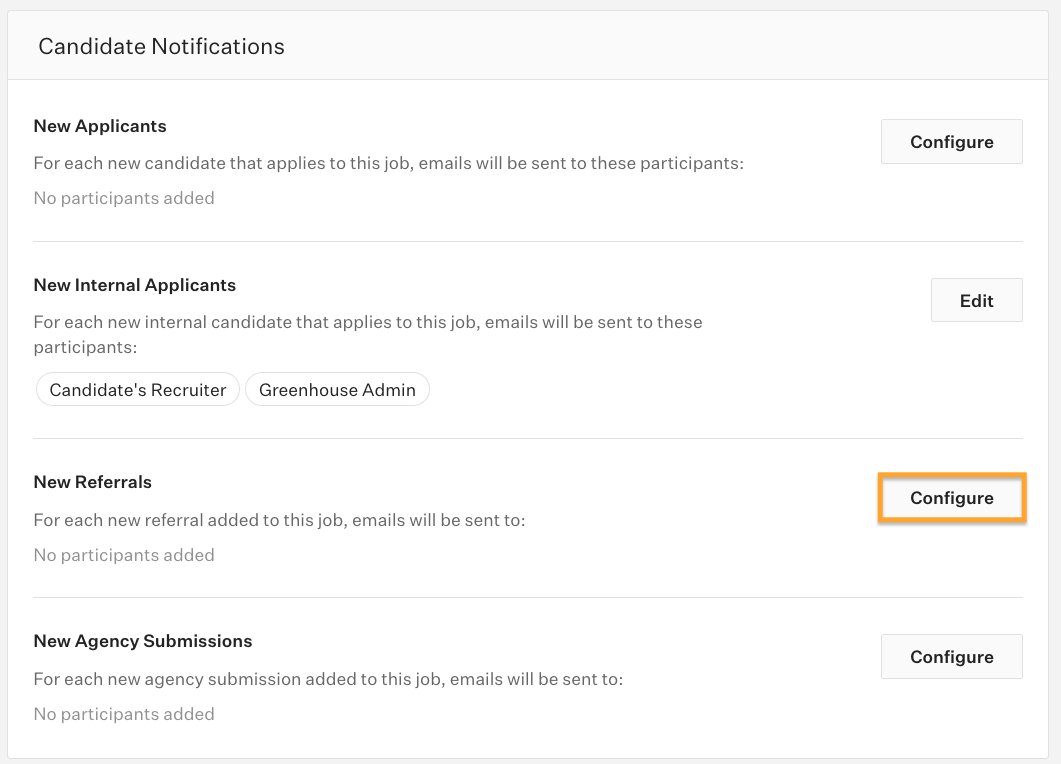The height and width of the screenshot is (764, 1061).
Task: Click the description about new agency submissions
Action: [x=328, y=679]
